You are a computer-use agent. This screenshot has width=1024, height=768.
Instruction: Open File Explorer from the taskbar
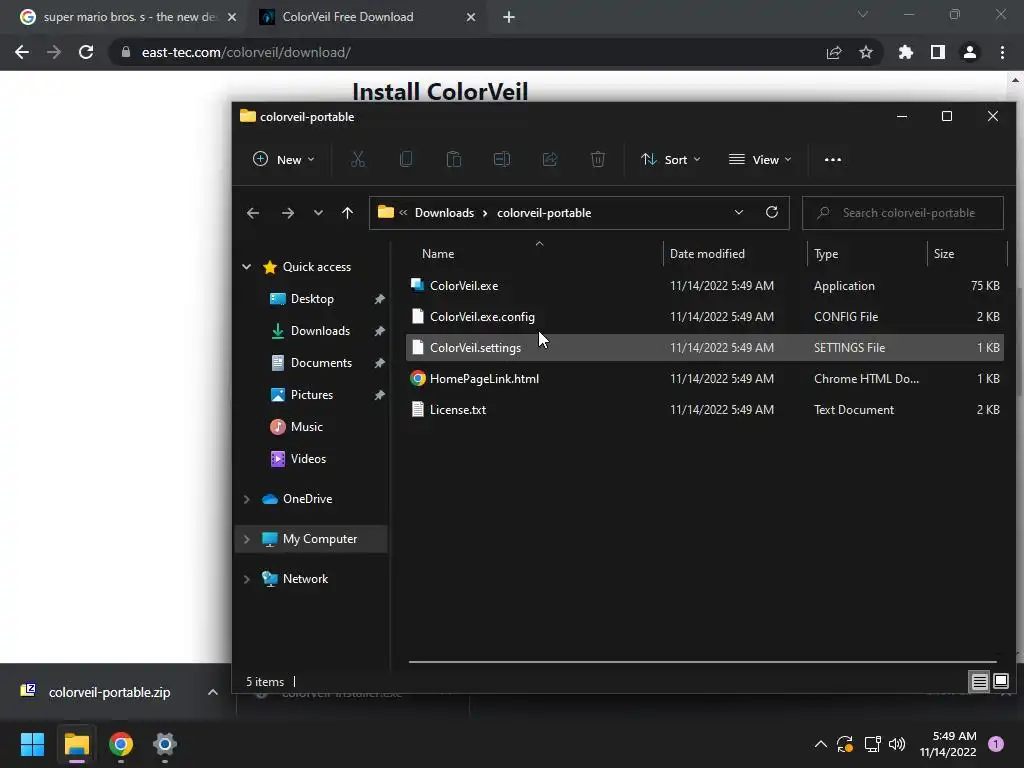coord(76,744)
